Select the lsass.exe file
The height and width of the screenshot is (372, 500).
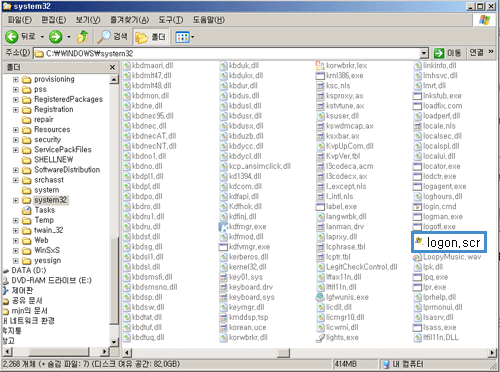click(440, 327)
